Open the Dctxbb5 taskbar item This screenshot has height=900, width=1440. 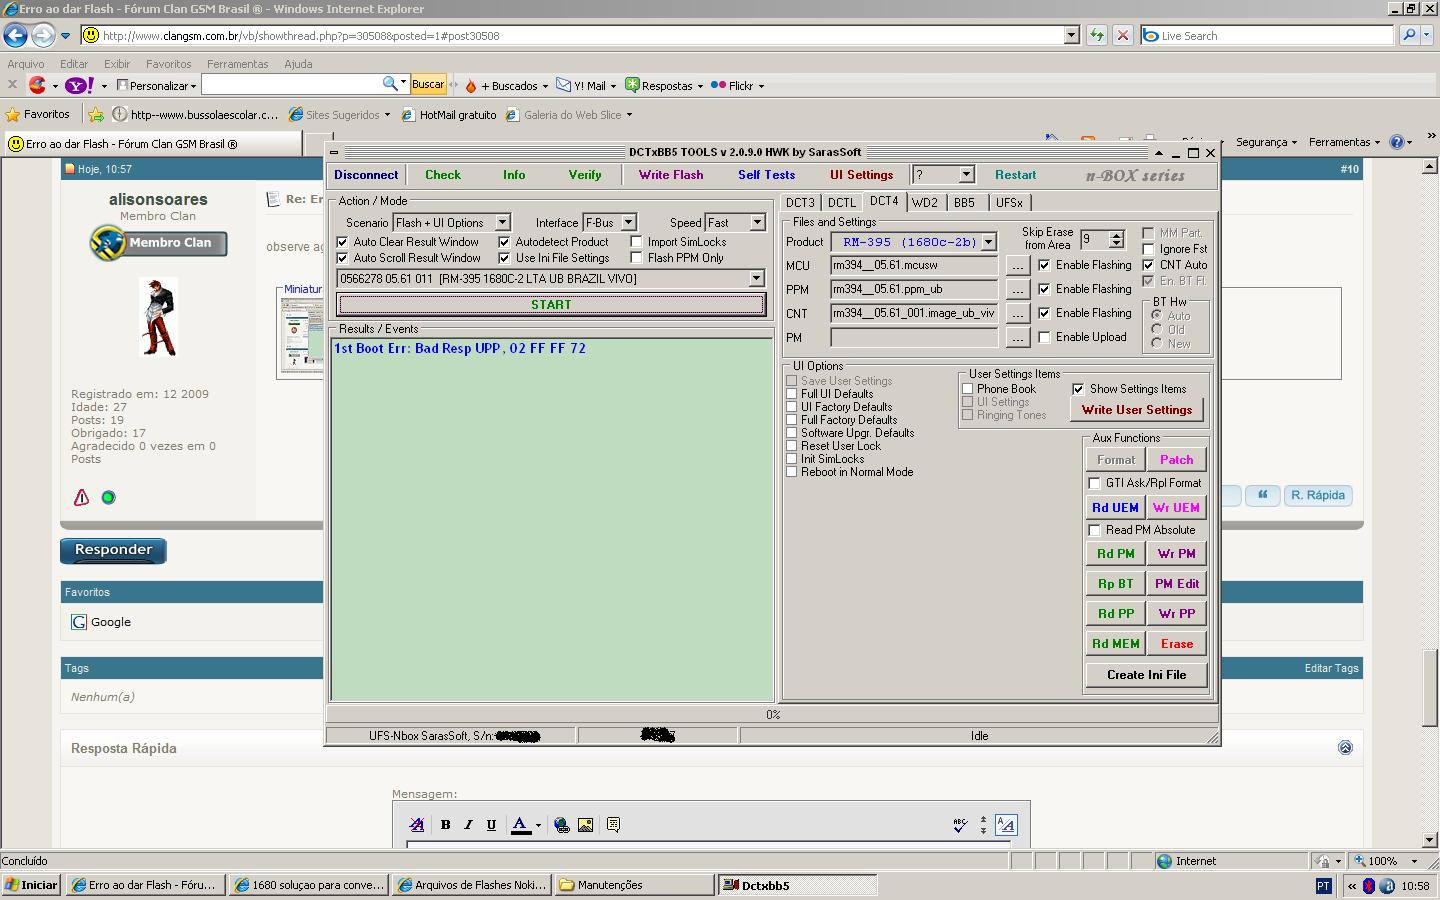click(797, 885)
